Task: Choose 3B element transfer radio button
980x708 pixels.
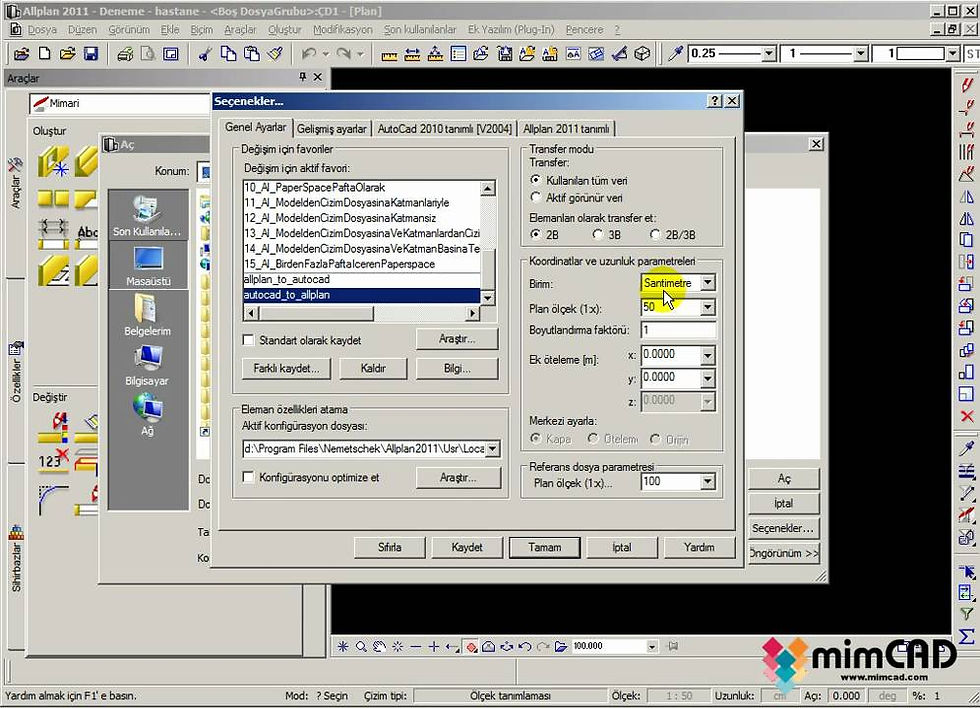Action: coord(598,234)
